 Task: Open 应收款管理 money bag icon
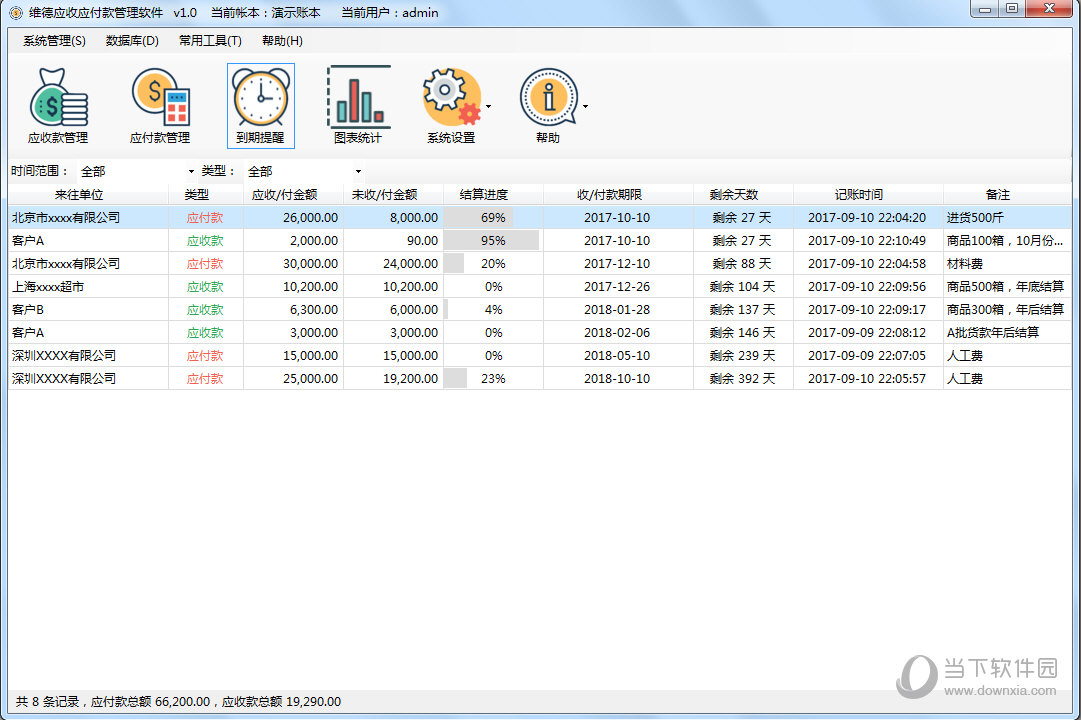[x=58, y=98]
